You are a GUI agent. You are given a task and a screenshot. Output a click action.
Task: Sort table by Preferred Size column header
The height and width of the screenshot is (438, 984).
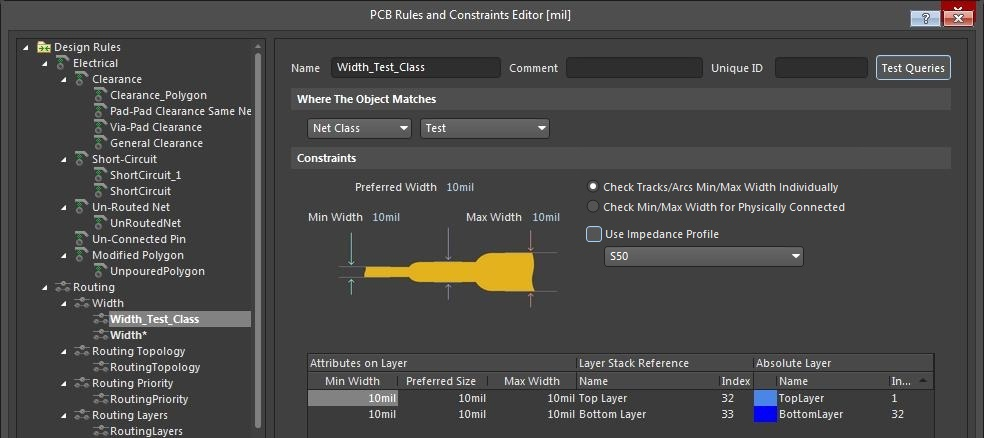[x=440, y=381]
